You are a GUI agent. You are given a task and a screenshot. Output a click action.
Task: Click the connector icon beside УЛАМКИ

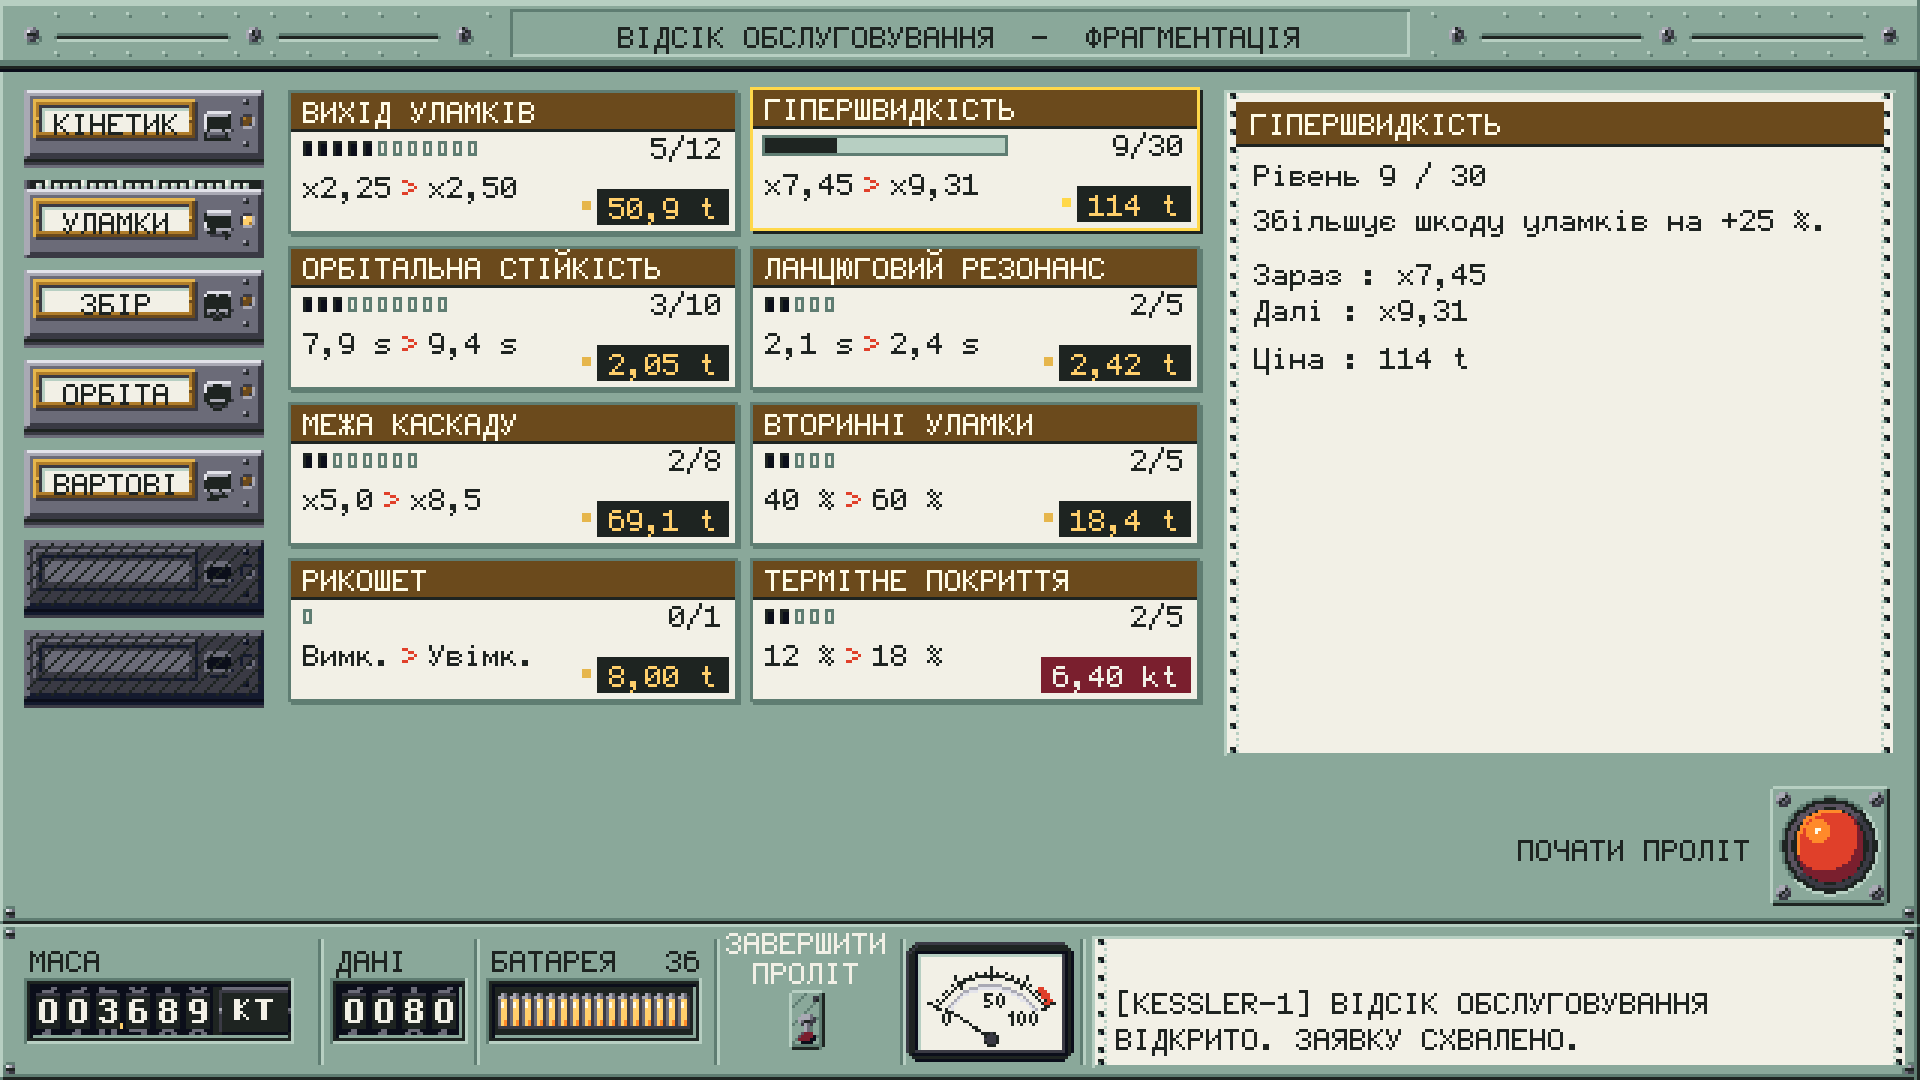pyautogui.click(x=218, y=223)
